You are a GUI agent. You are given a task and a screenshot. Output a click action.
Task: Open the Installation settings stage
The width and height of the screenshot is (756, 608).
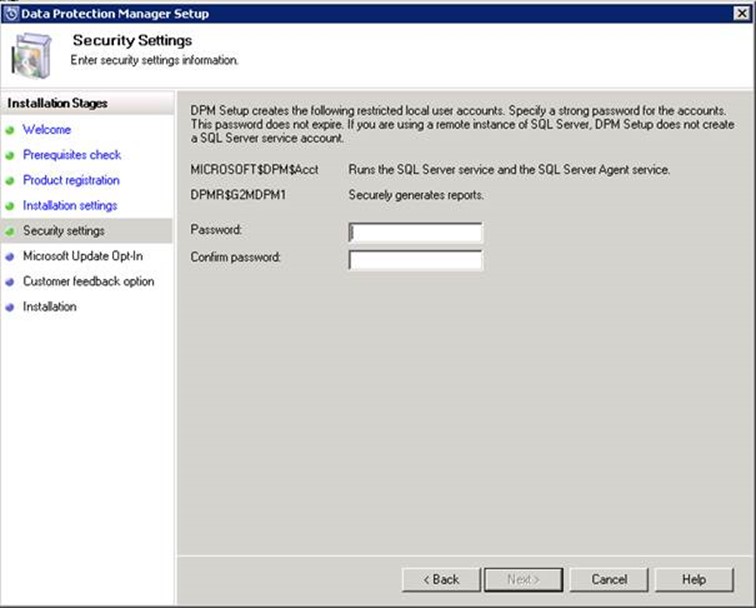(x=70, y=205)
